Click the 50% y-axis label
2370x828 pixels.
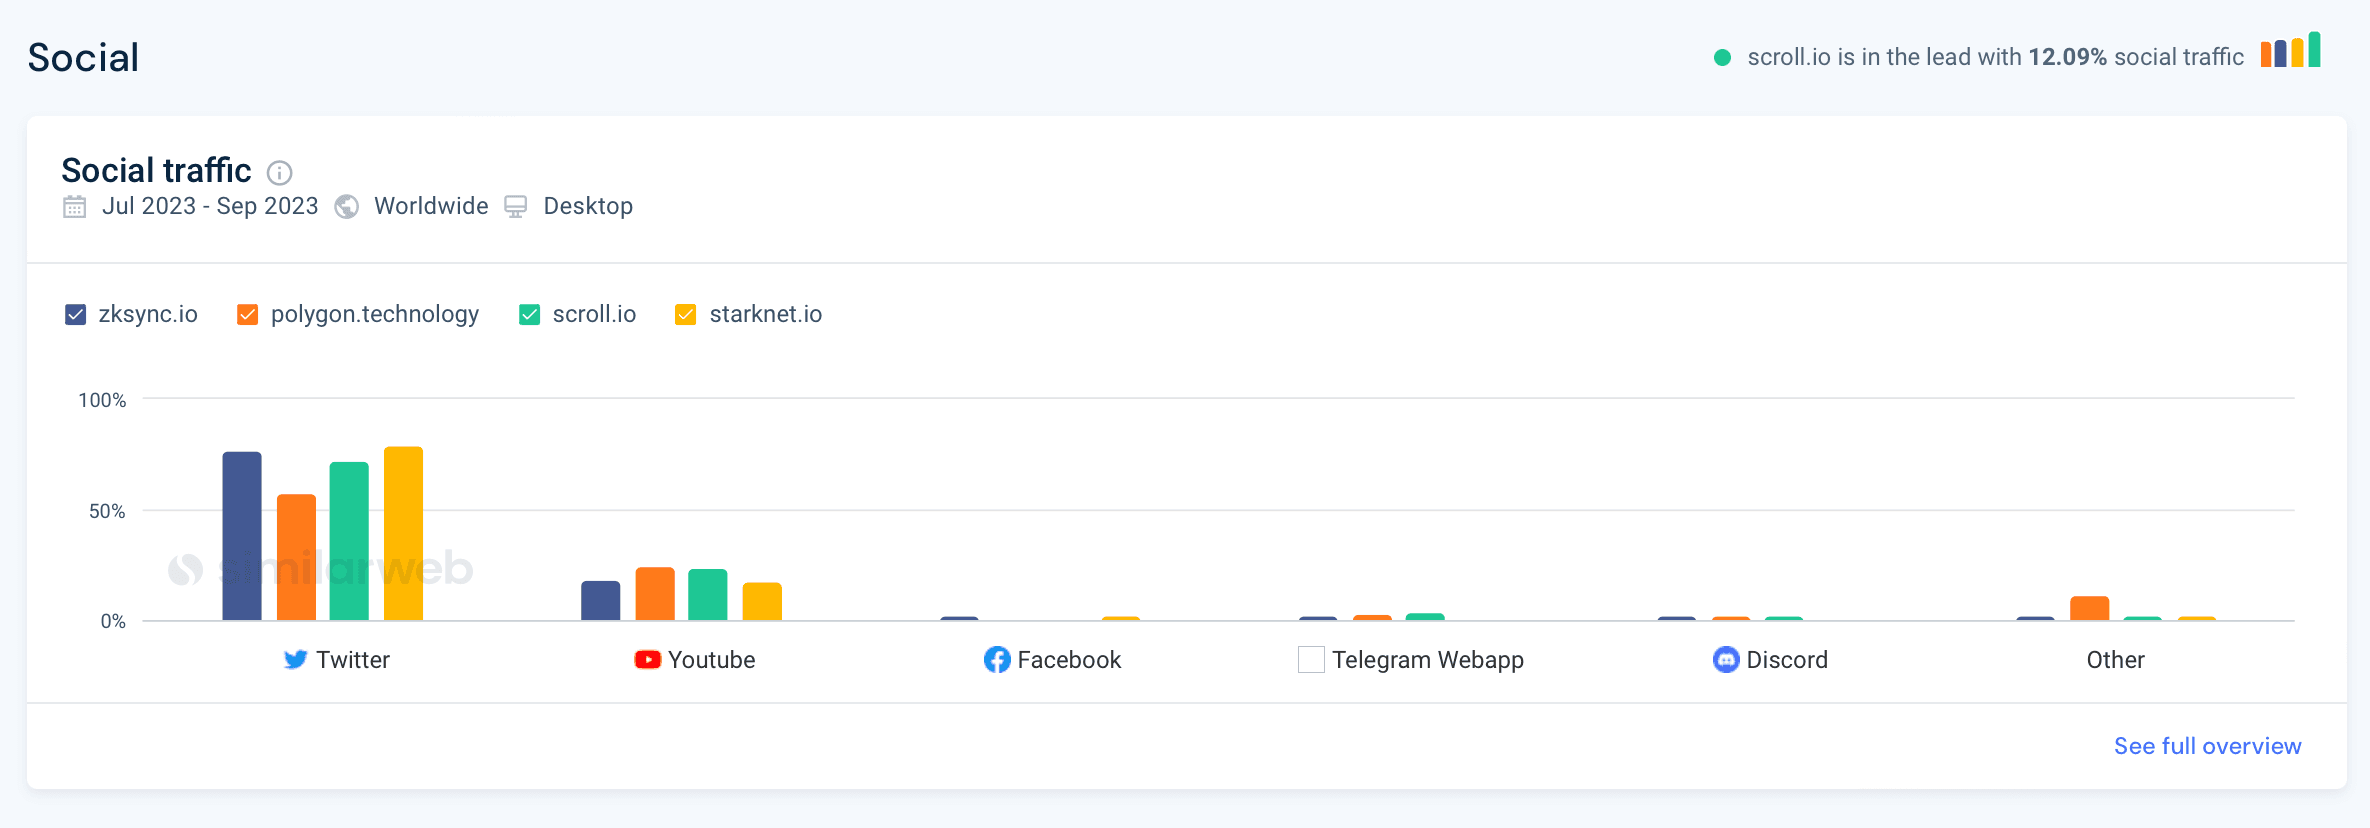tap(107, 511)
